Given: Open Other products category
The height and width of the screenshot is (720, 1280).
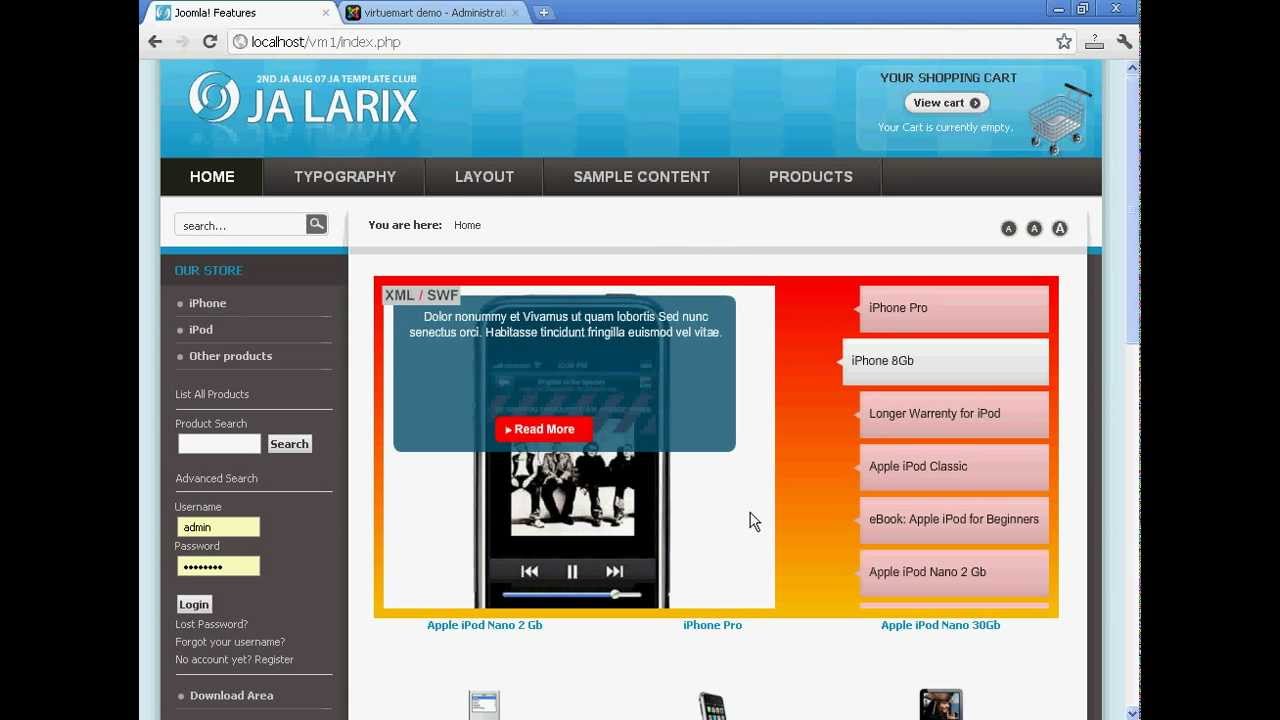Looking at the screenshot, I should click(230, 356).
